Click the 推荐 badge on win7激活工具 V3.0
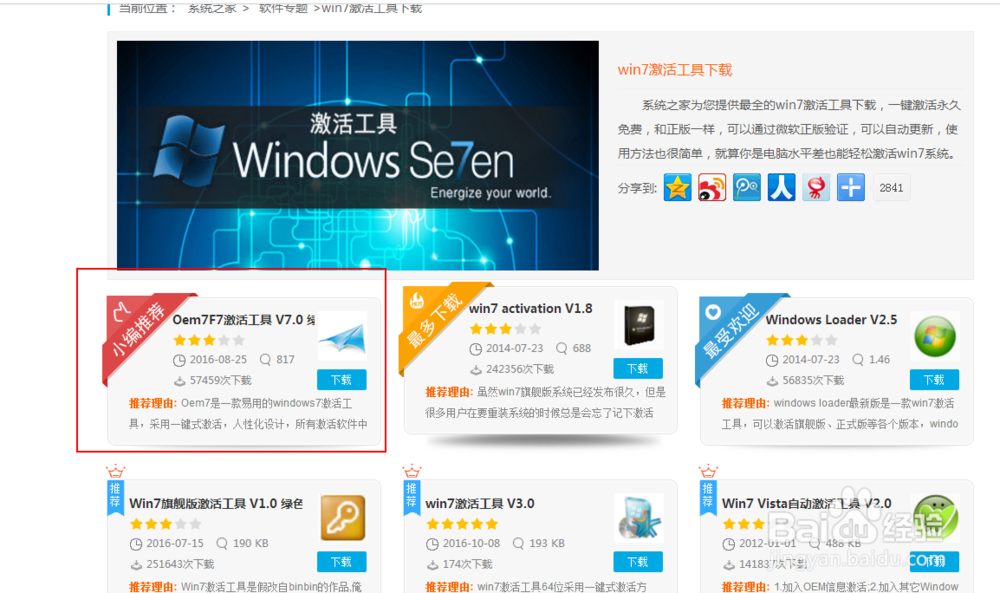The height and width of the screenshot is (593, 1000). [411, 495]
